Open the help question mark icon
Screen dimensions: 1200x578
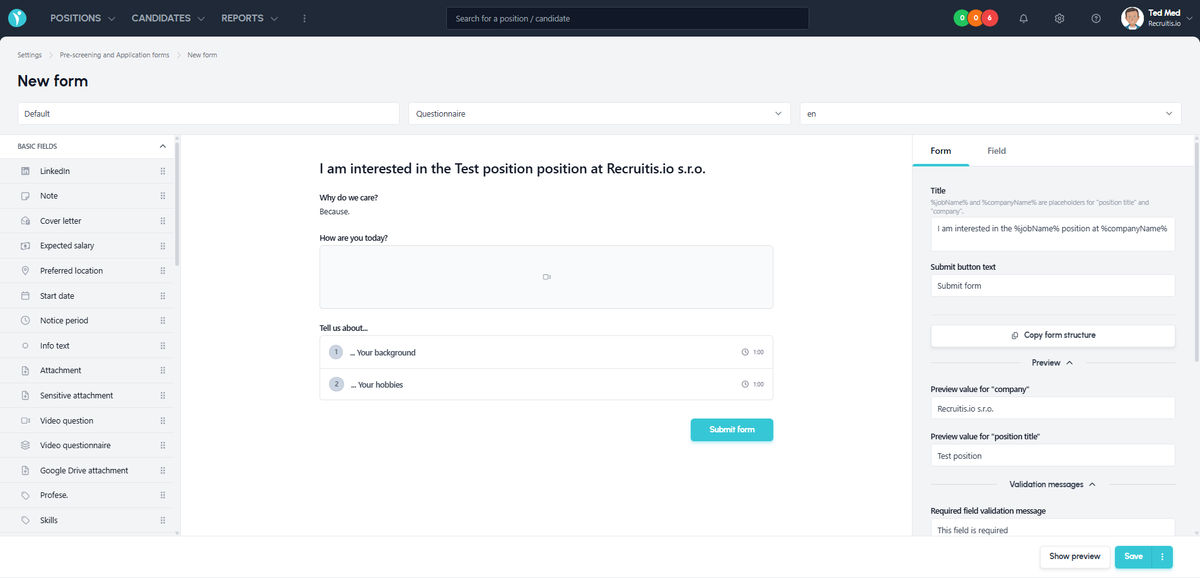[x=1096, y=18]
